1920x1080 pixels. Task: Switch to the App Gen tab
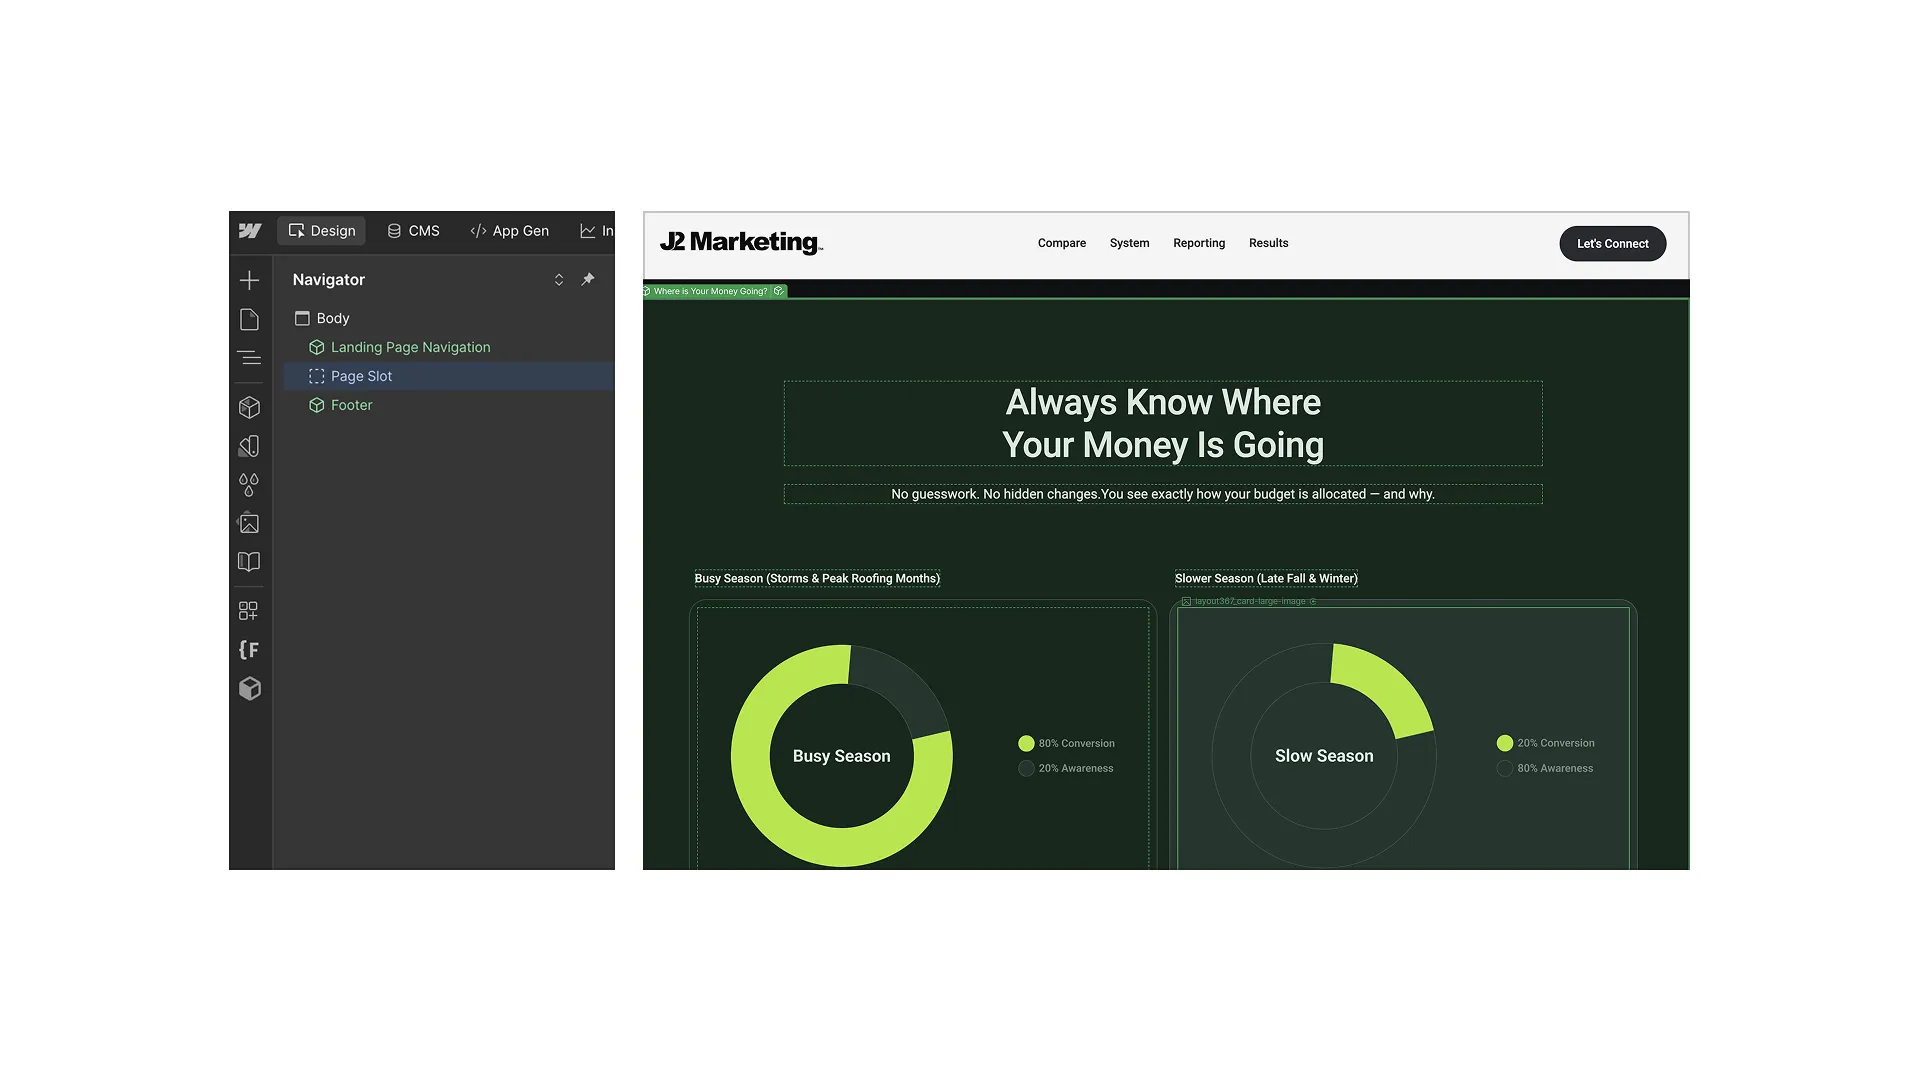click(509, 231)
